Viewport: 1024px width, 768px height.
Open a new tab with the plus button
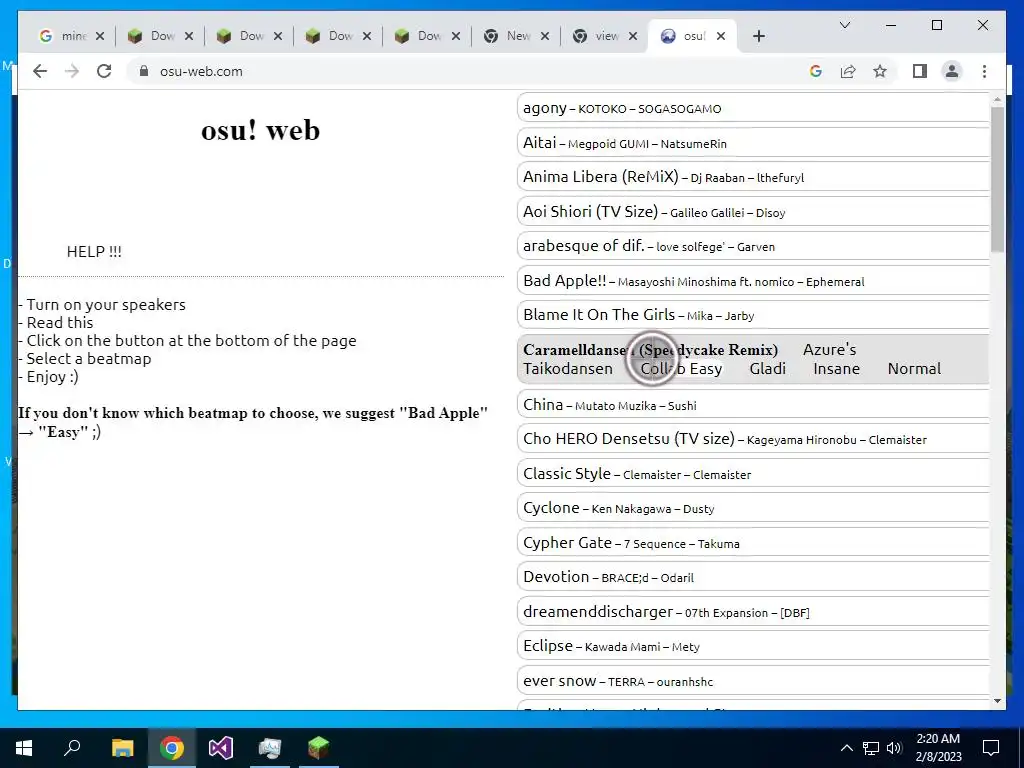[758, 36]
